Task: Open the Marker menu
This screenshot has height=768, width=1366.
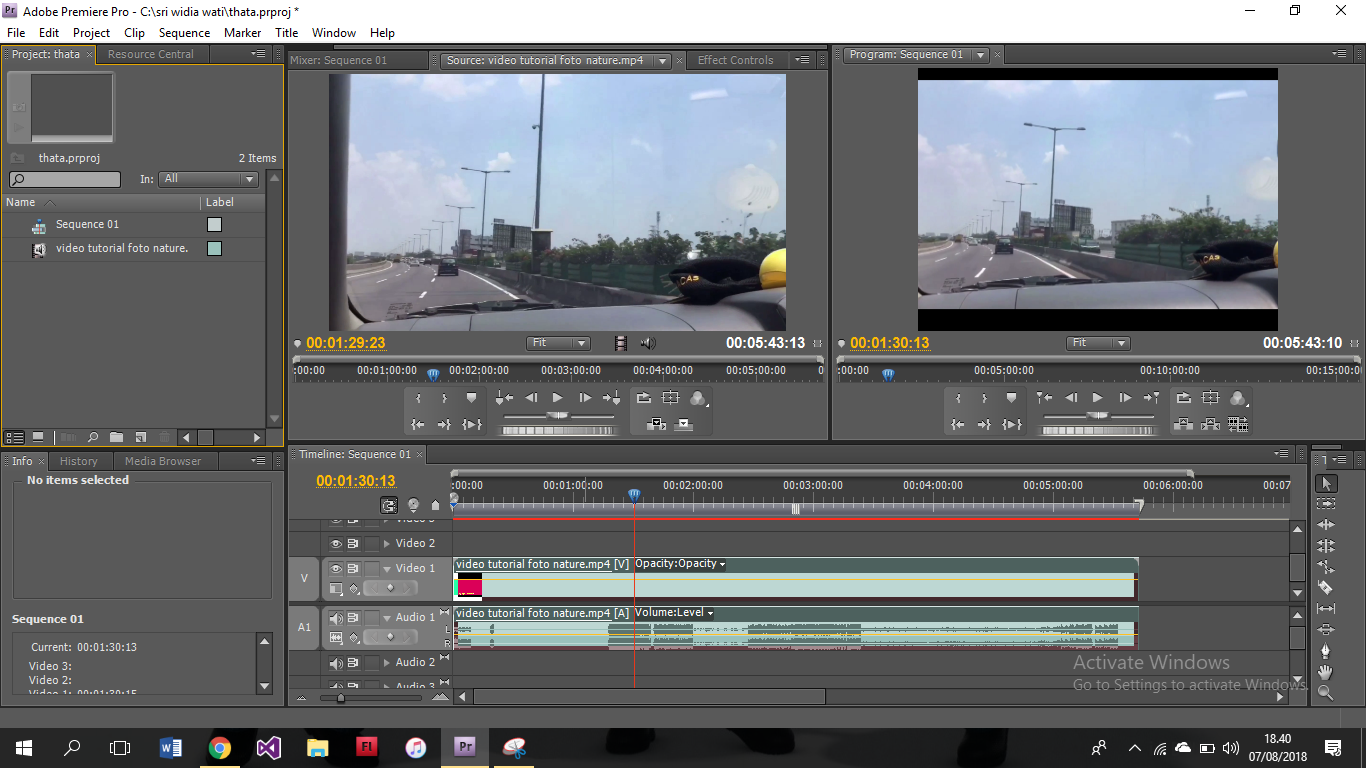Action: click(243, 33)
